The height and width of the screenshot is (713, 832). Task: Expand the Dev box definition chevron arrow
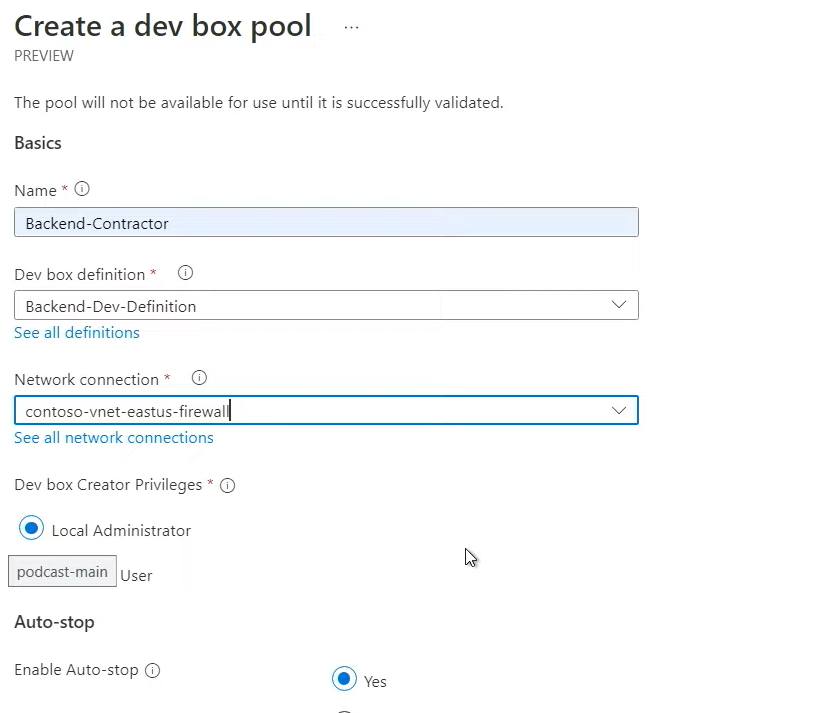coord(619,305)
